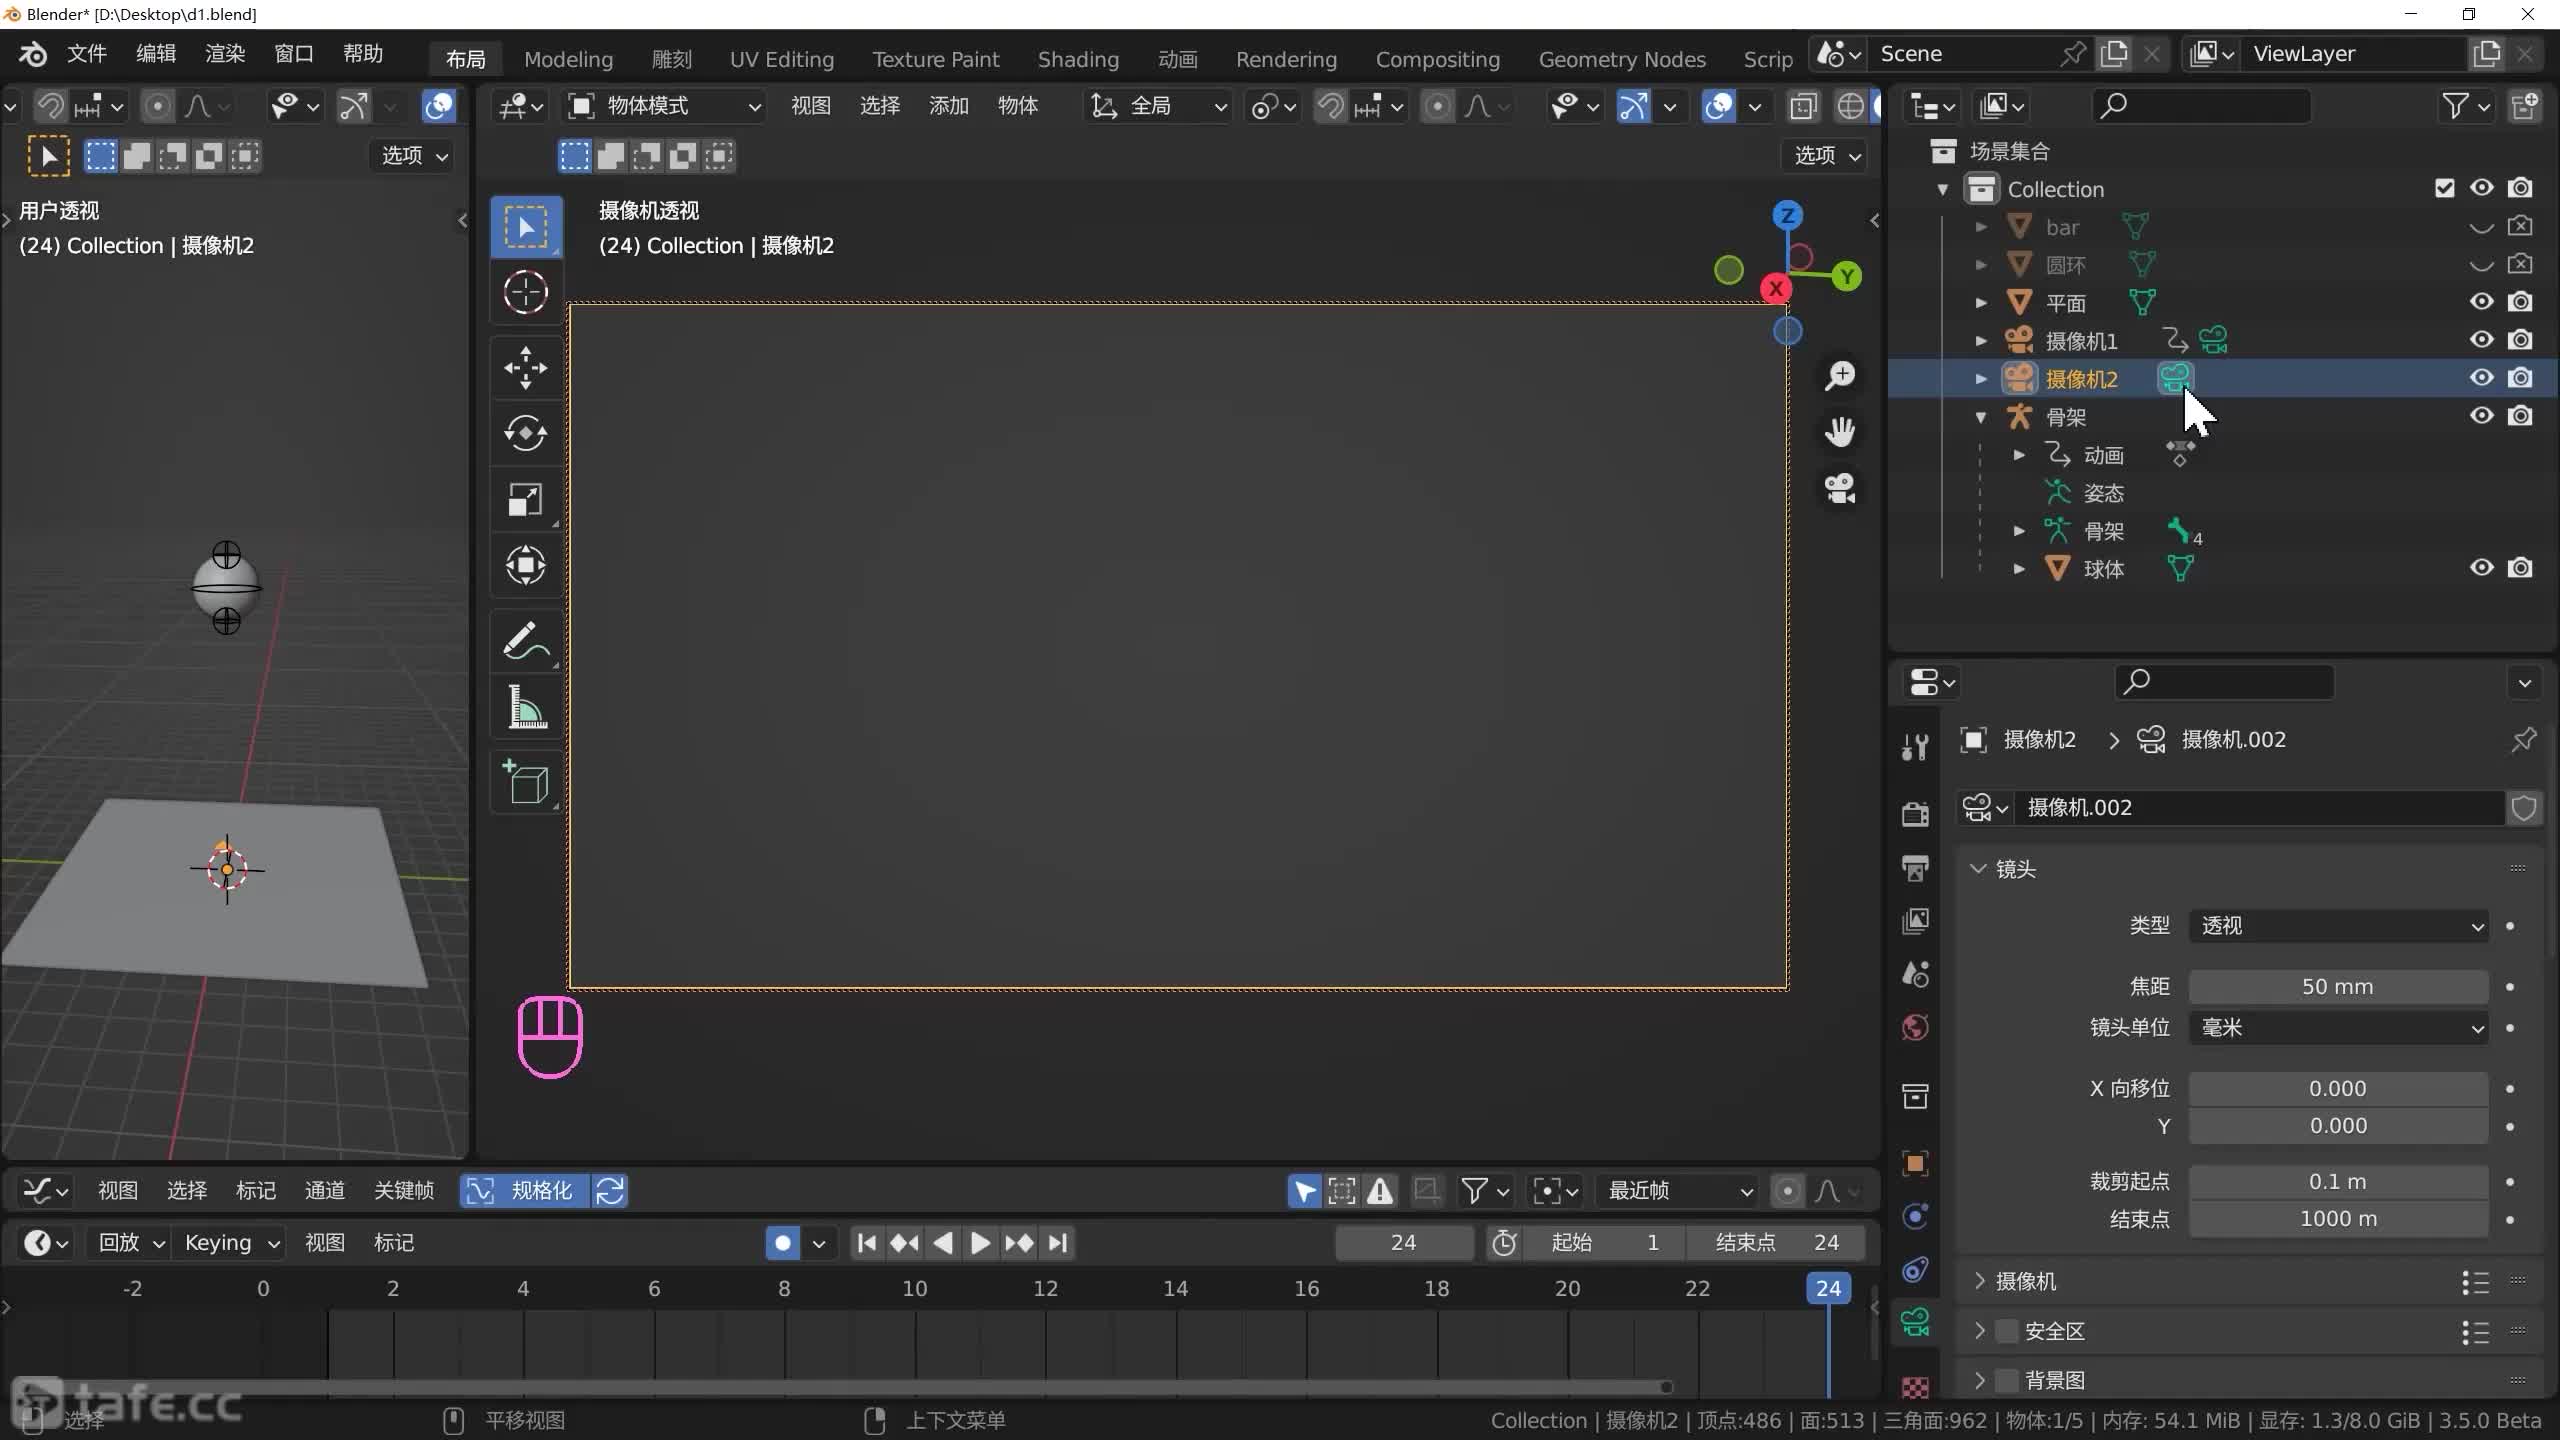Open the 渲染 menu
This screenshot has height=1440, width=2560.
(x=225, y=54)
